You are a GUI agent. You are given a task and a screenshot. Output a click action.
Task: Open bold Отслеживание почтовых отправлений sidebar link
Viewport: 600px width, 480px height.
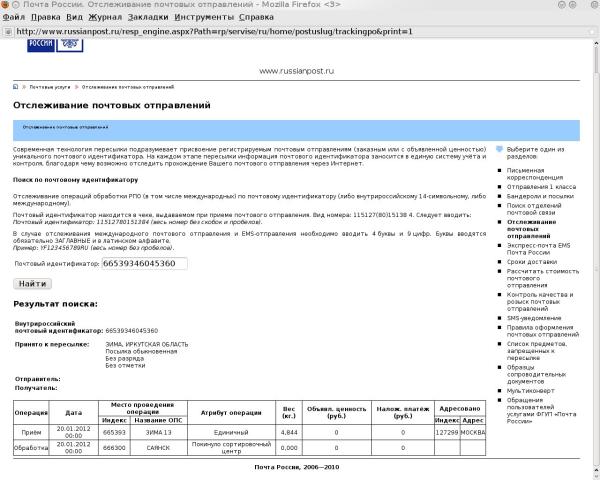point(532,229)
